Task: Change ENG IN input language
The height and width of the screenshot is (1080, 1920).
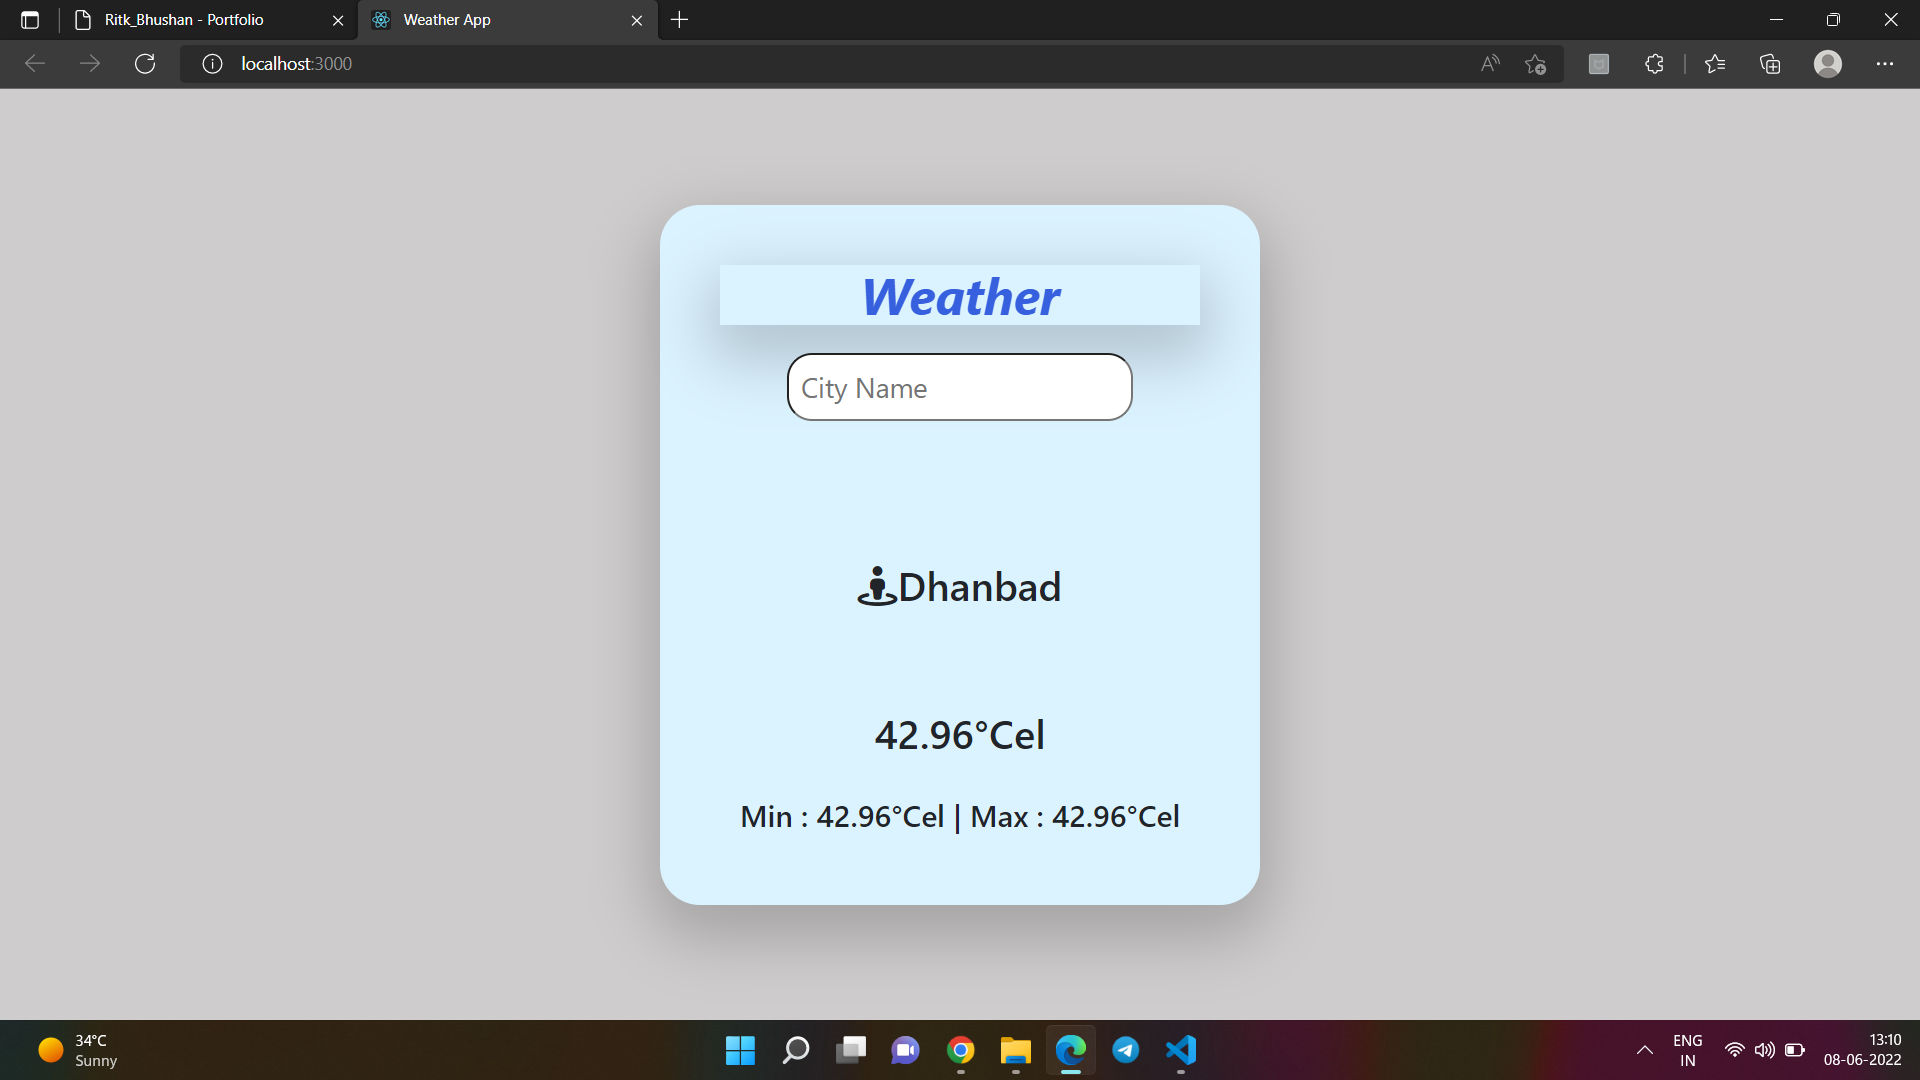Action: (1688, 1050)
